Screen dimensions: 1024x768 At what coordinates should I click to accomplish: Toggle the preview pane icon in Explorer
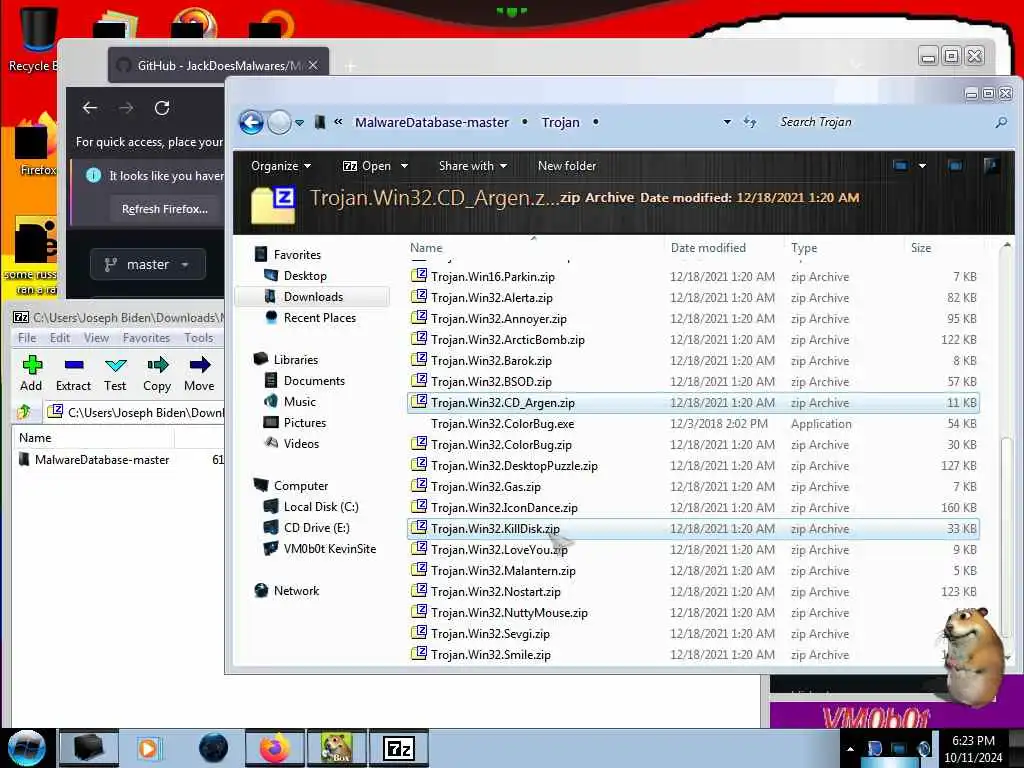pos(955,166)
